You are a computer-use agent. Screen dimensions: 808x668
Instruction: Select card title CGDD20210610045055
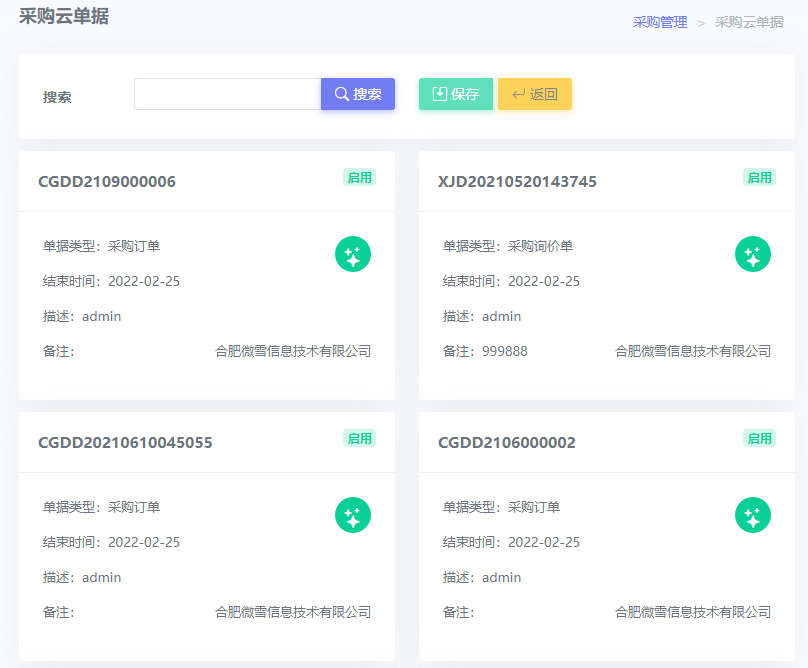coord(125,443)
